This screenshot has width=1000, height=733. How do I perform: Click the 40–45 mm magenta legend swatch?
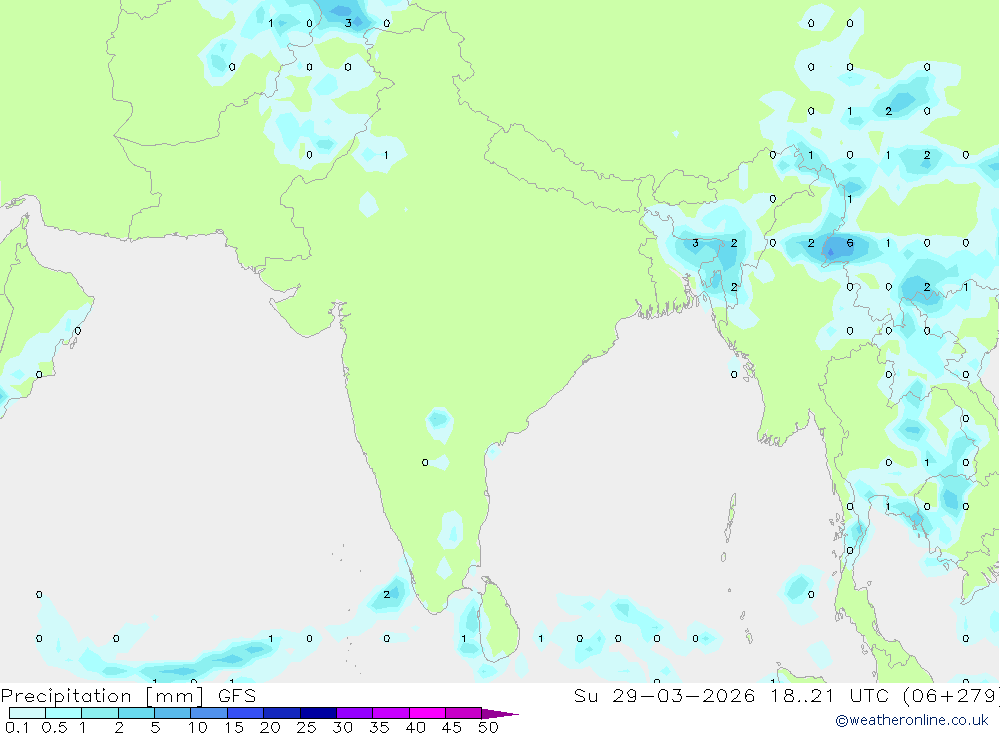click(x=427, y=713)
